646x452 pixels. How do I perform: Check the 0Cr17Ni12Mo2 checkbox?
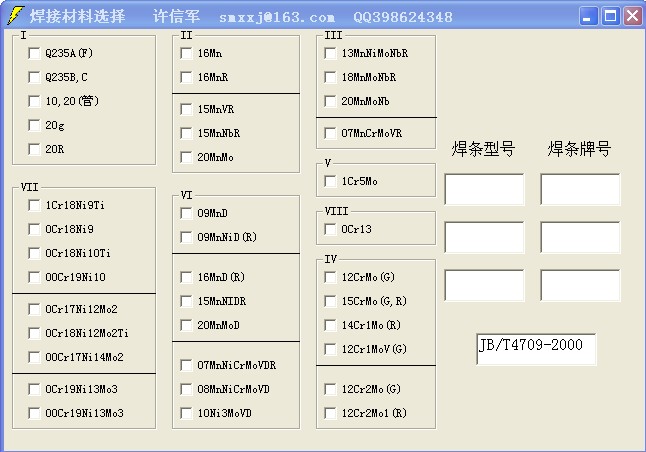(x=34, y=309)
